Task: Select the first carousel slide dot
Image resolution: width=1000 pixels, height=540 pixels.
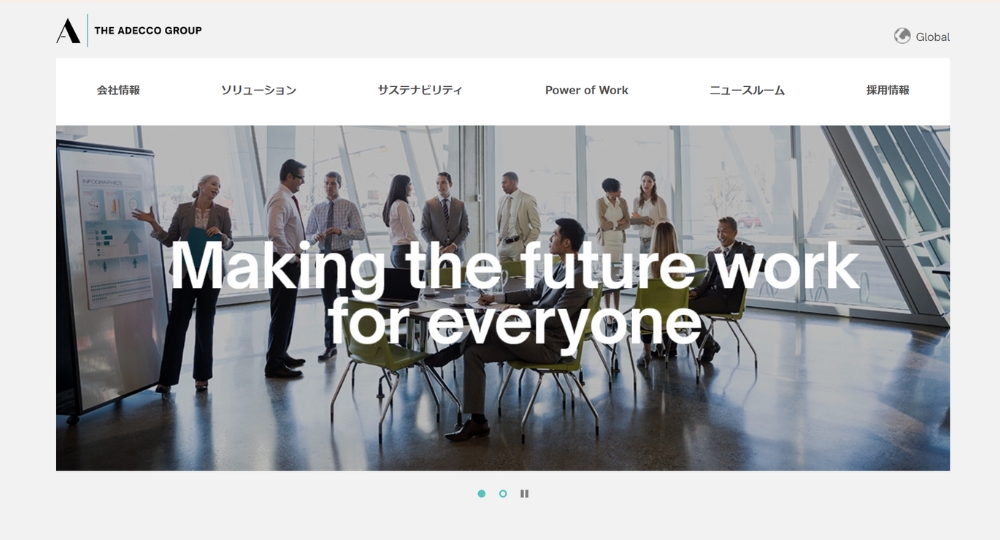Action: pos(482,493)
